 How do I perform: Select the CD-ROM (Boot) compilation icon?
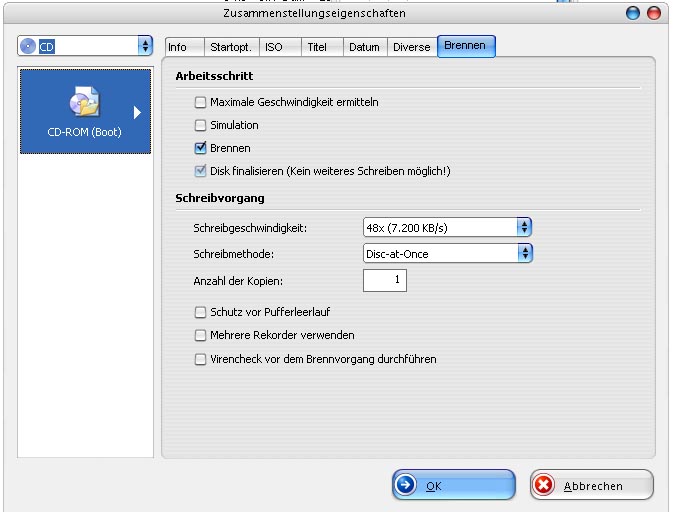[x=85, y=111]
